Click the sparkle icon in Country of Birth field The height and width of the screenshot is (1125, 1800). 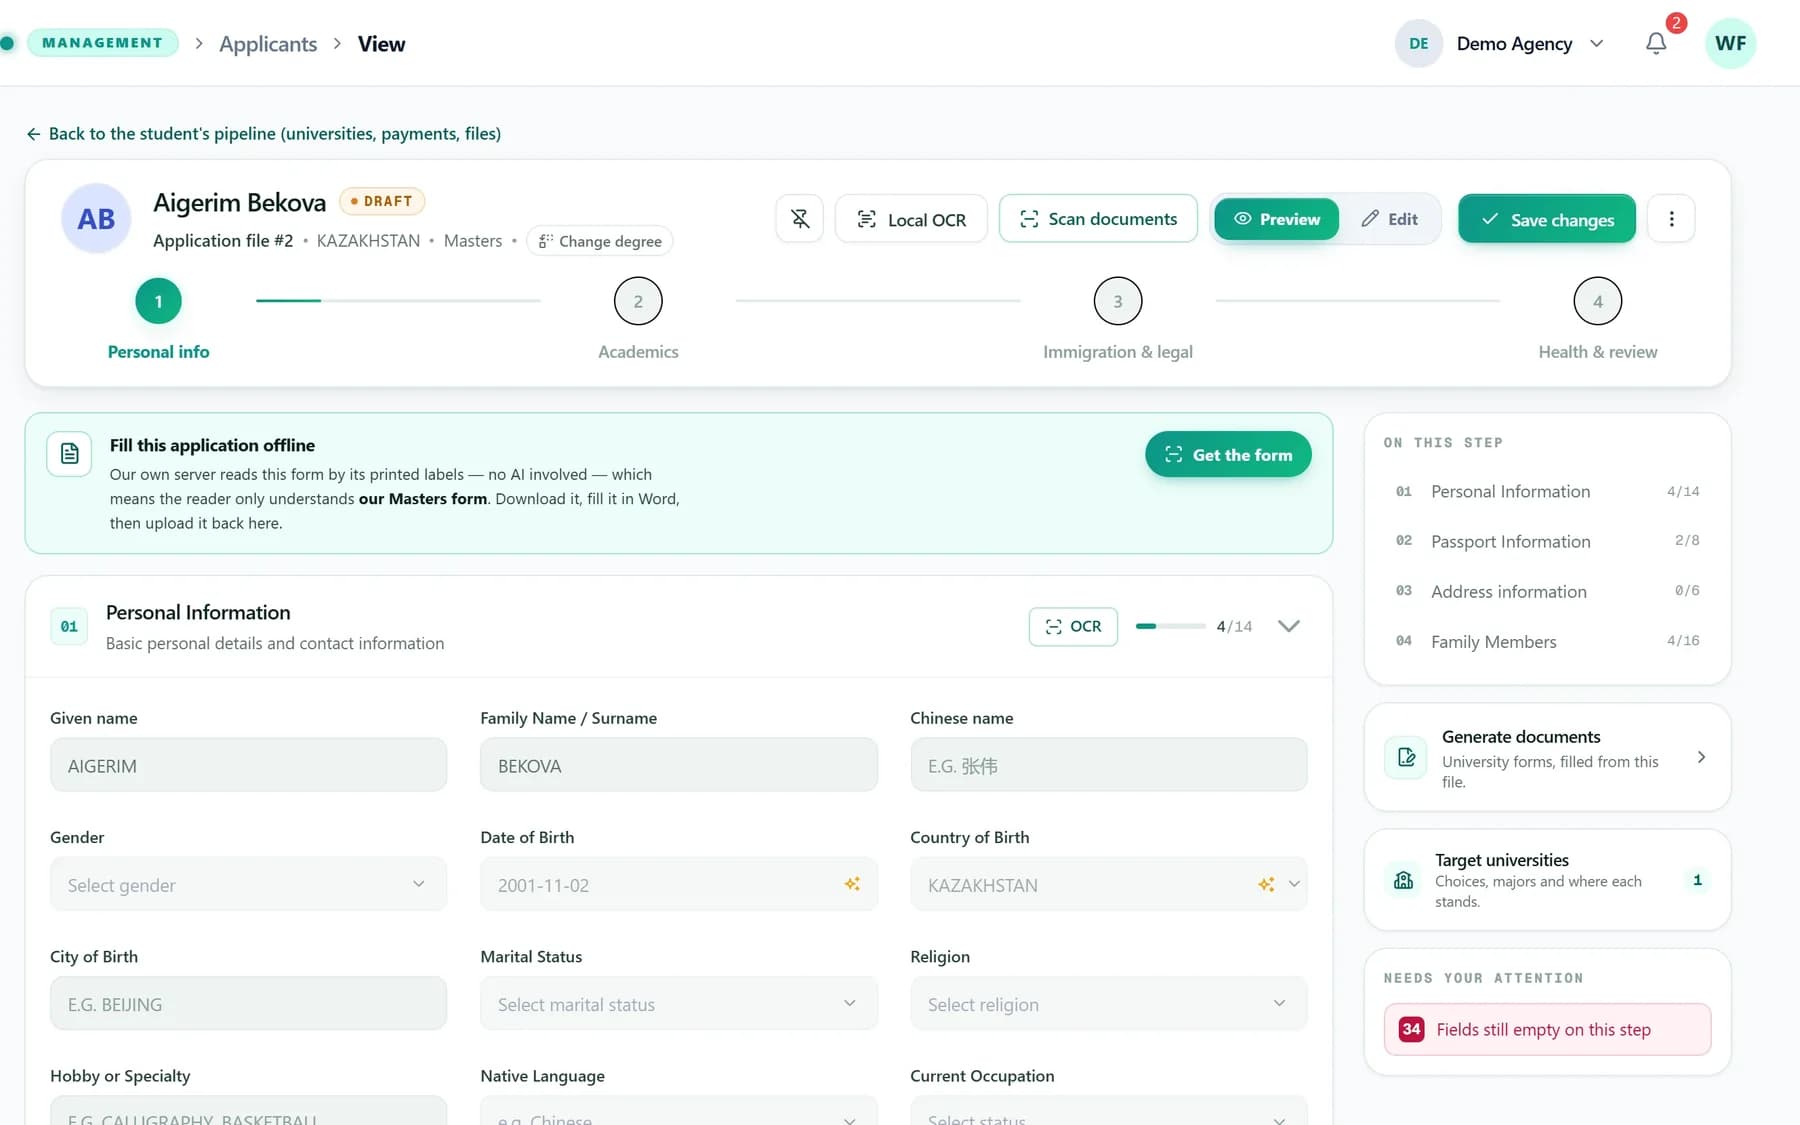point(1266,884)
